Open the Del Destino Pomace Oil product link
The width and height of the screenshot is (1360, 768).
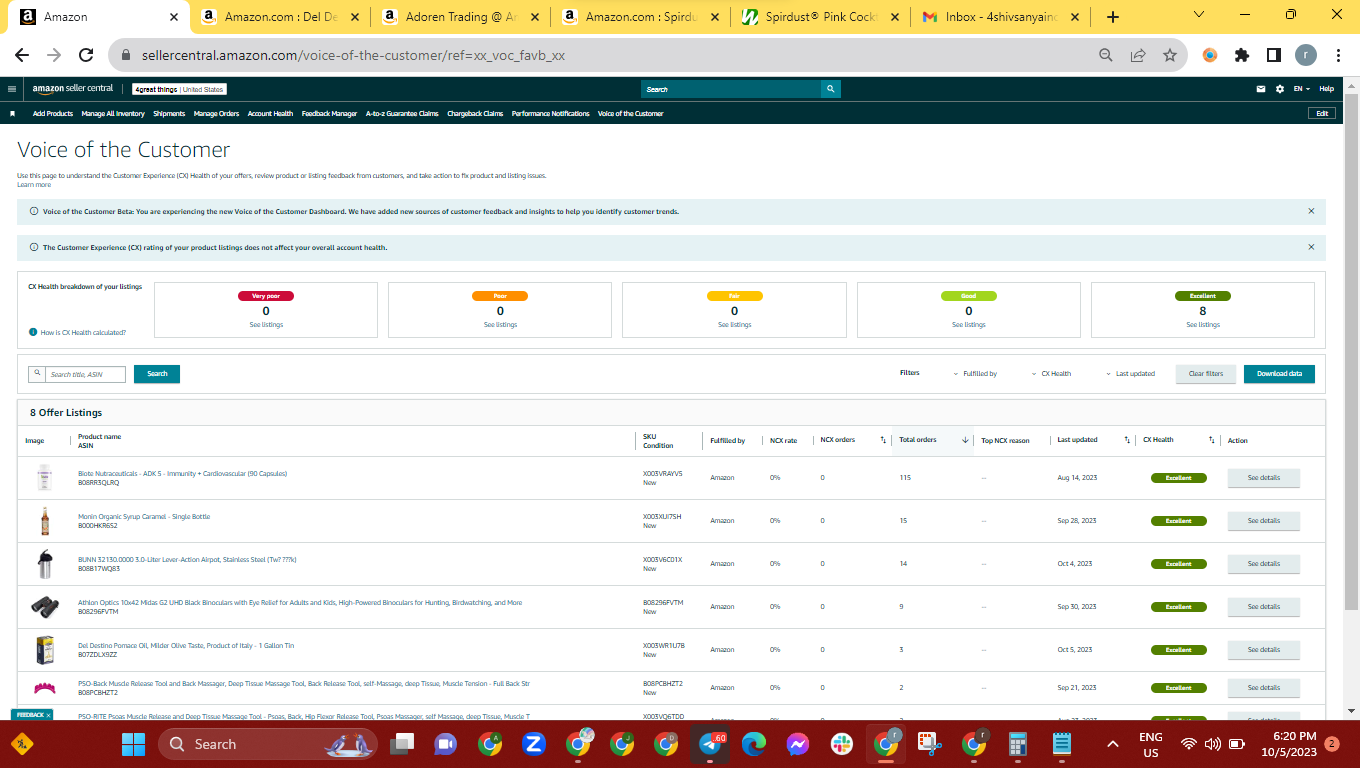tap(186, 646)
